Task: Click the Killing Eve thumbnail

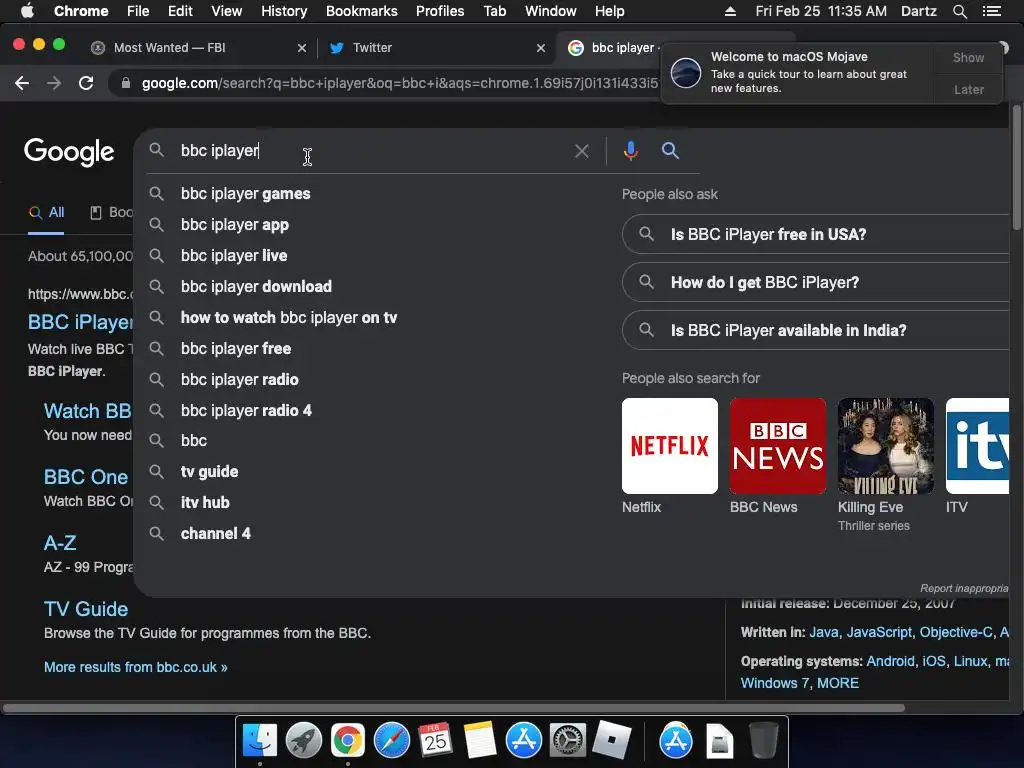Action: click(886, 446)
